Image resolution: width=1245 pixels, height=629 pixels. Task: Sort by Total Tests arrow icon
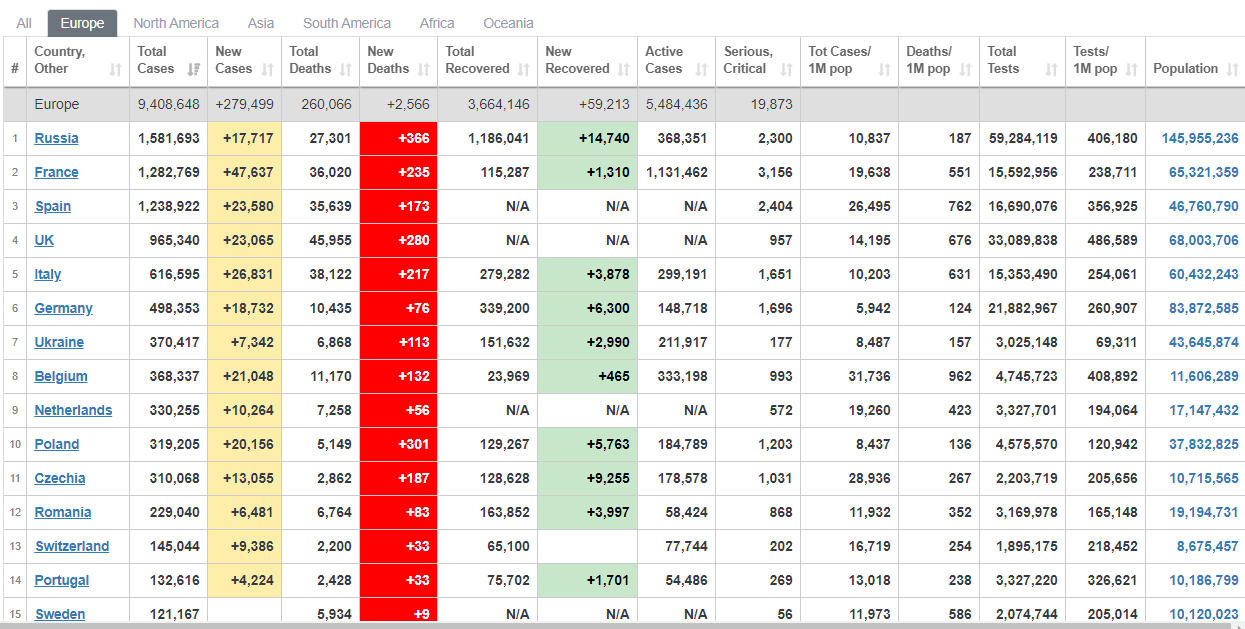coord(1051,69)
